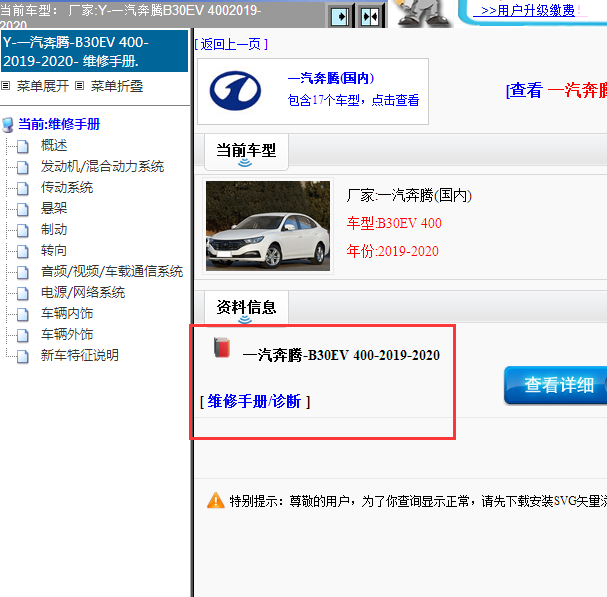The width and height of the screenshot is (607, 597).
Task: Click the 特别提示 SVG notice text
Action: 418,501
